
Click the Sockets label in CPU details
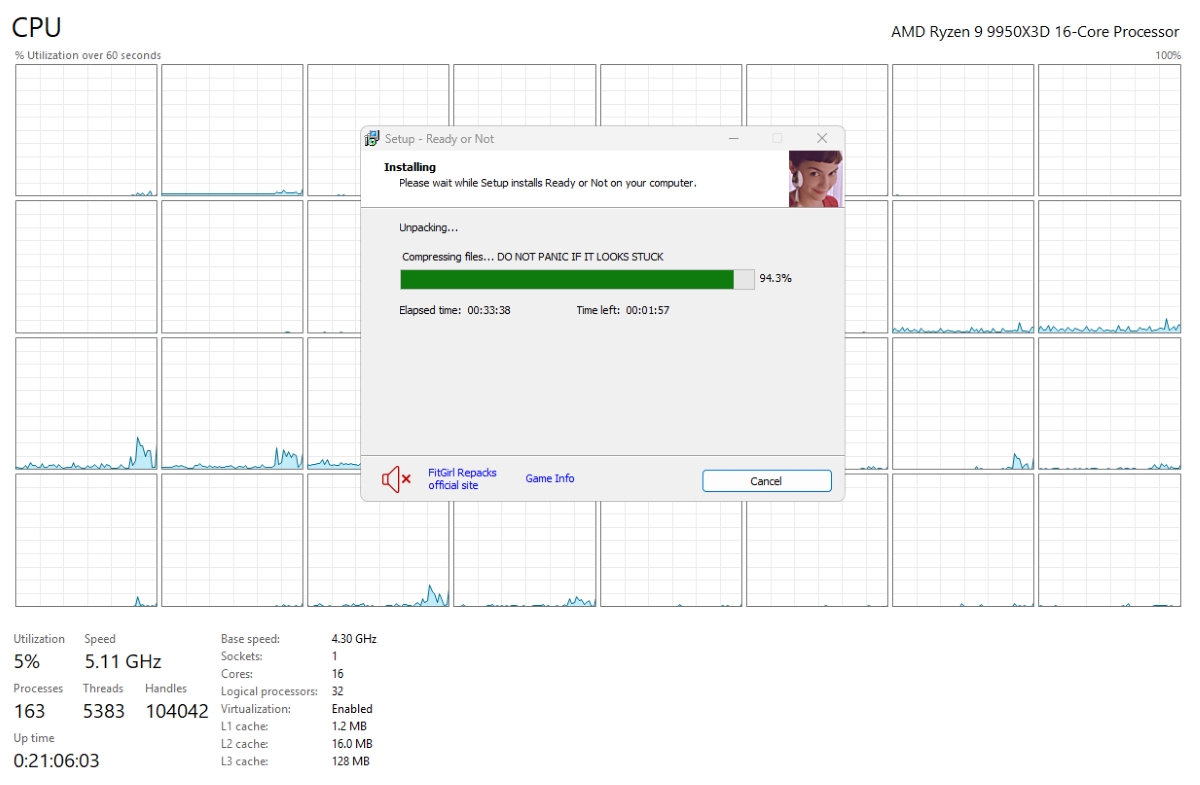tap(242, 656)
